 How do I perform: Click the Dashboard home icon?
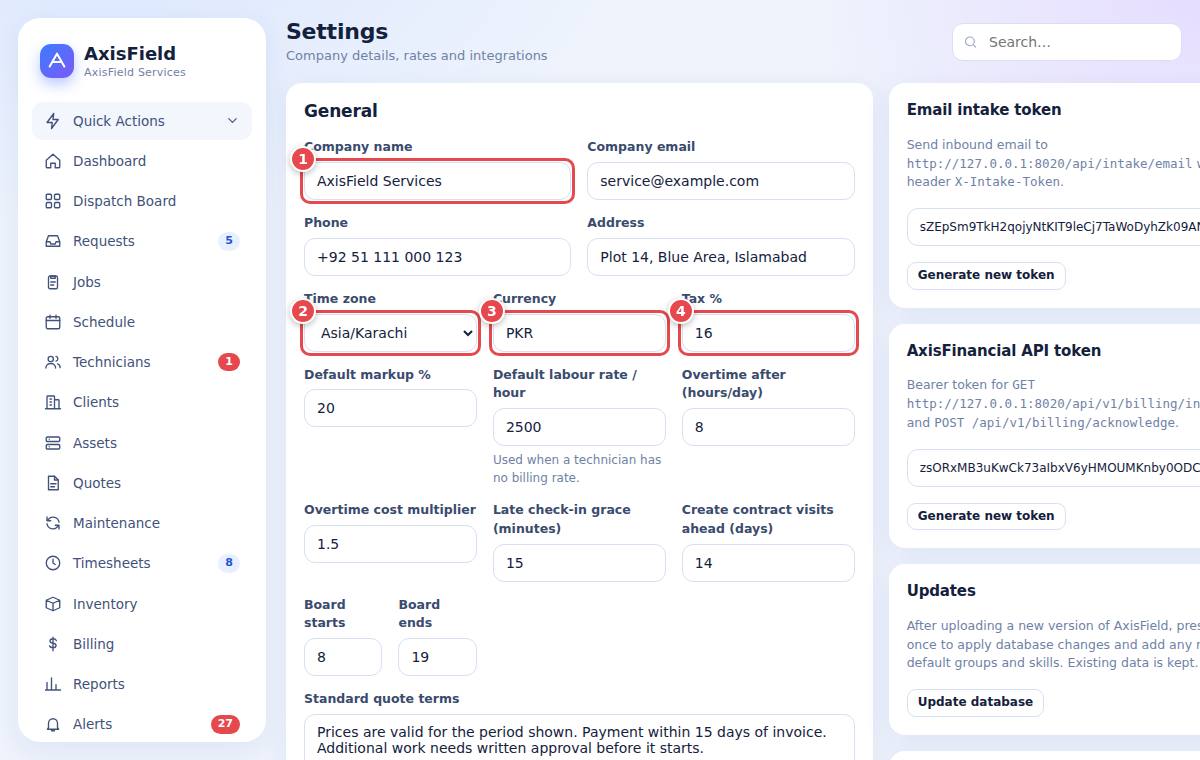point(53,161)
